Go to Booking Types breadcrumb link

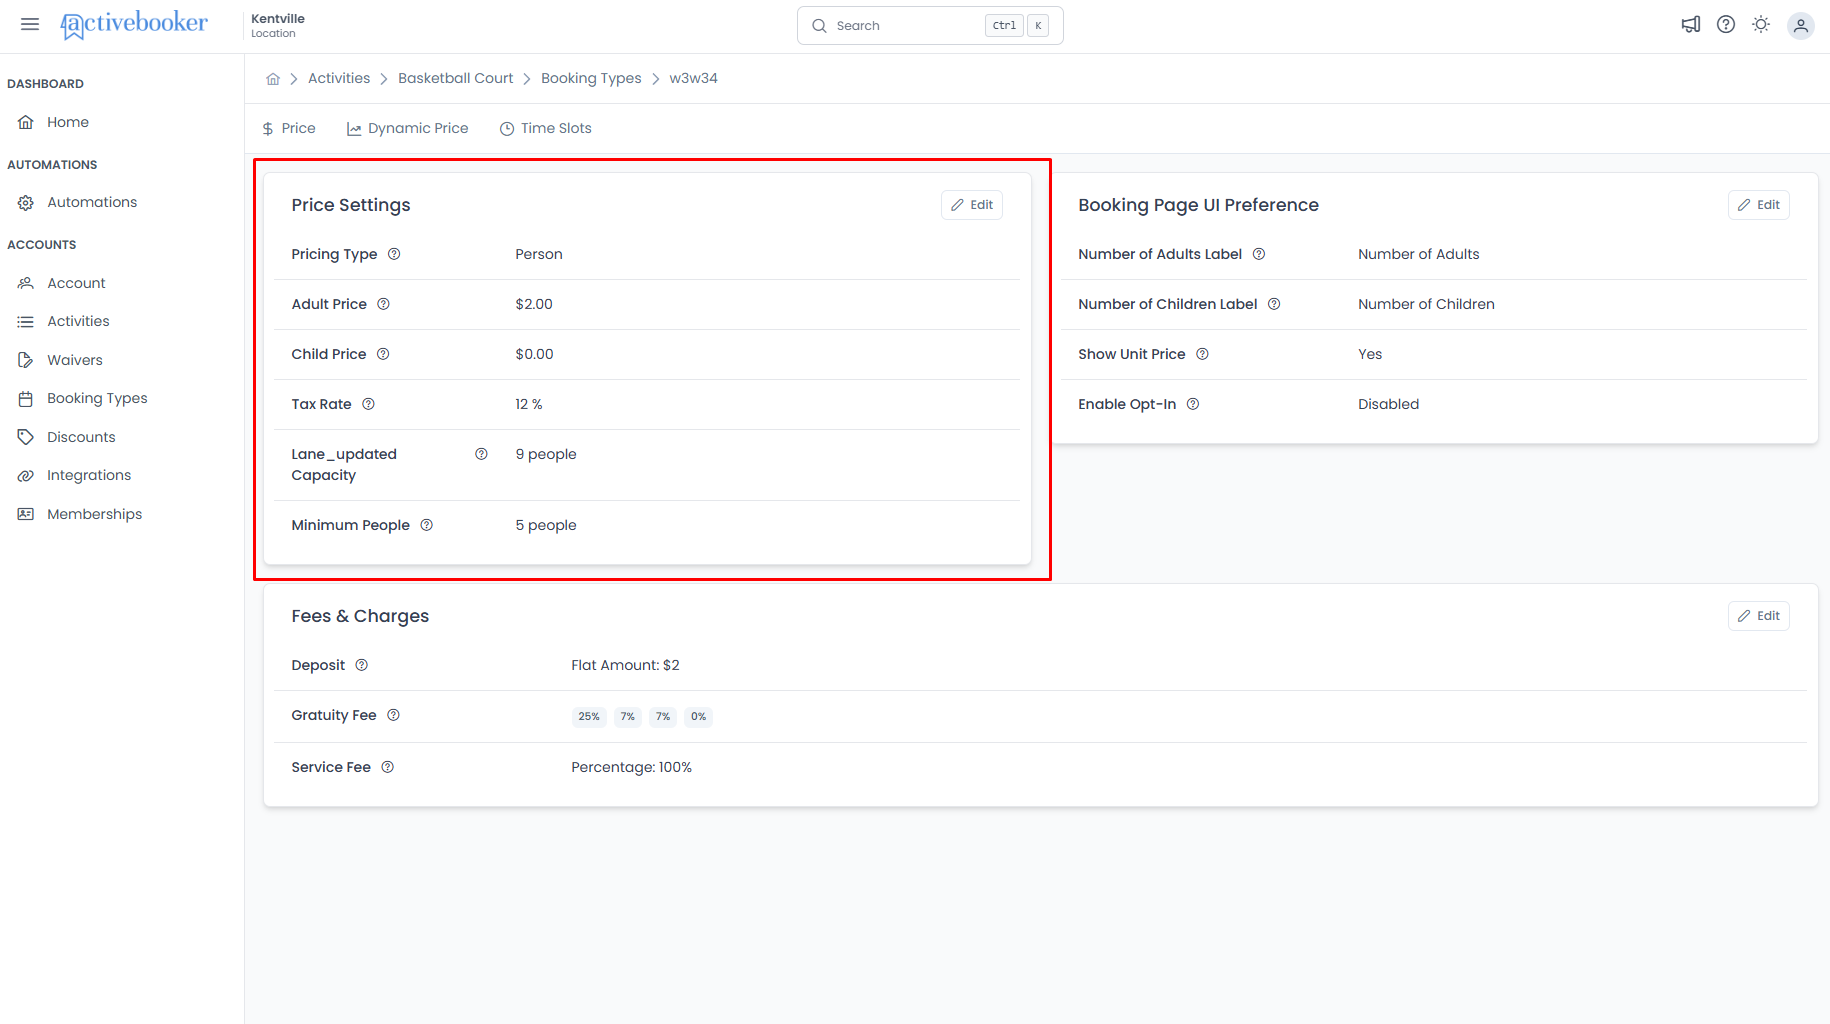[x=591, y=78]
